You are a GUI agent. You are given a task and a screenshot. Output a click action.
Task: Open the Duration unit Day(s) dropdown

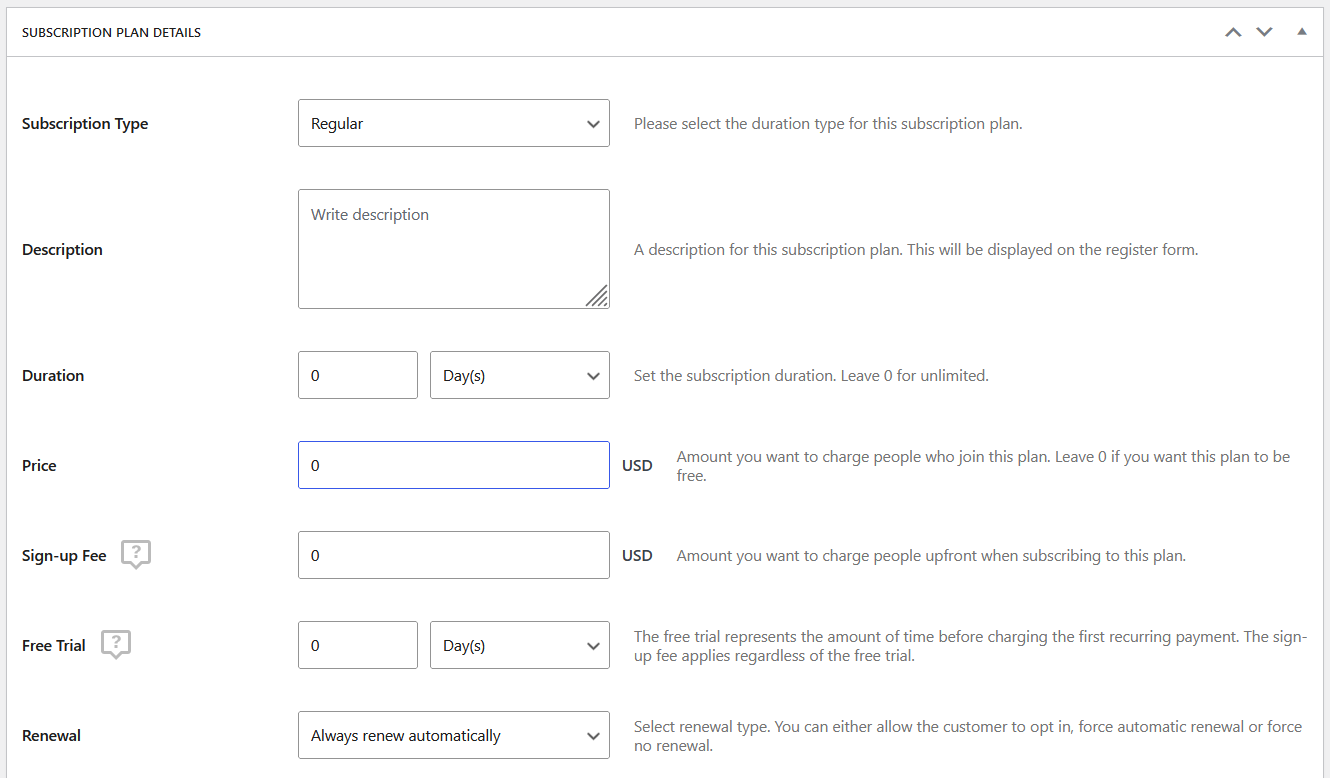519,375
